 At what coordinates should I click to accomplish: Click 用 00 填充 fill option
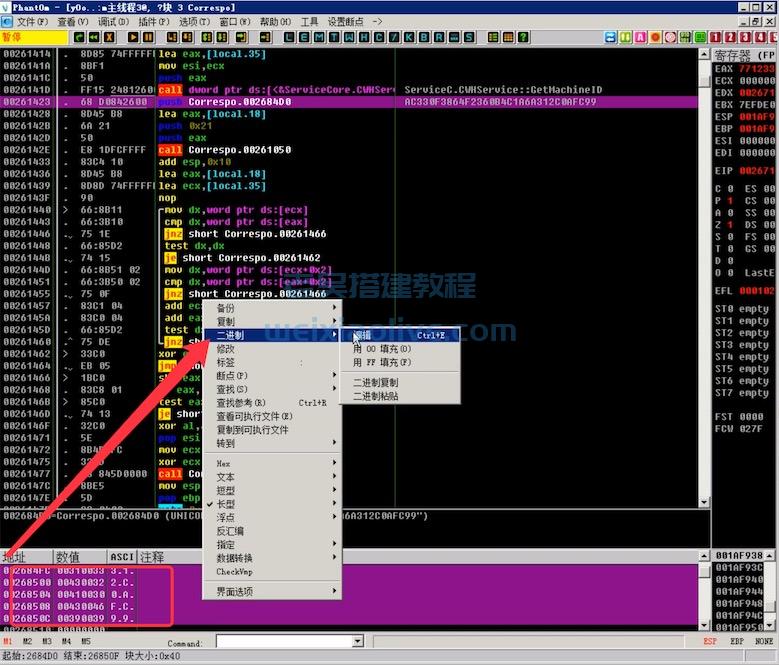[382, 349]
